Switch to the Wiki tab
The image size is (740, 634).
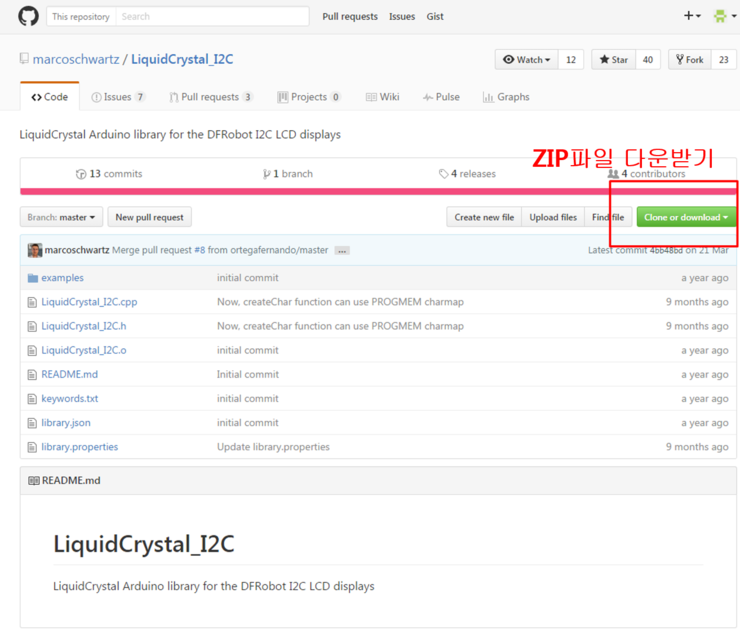pos(383,97)
